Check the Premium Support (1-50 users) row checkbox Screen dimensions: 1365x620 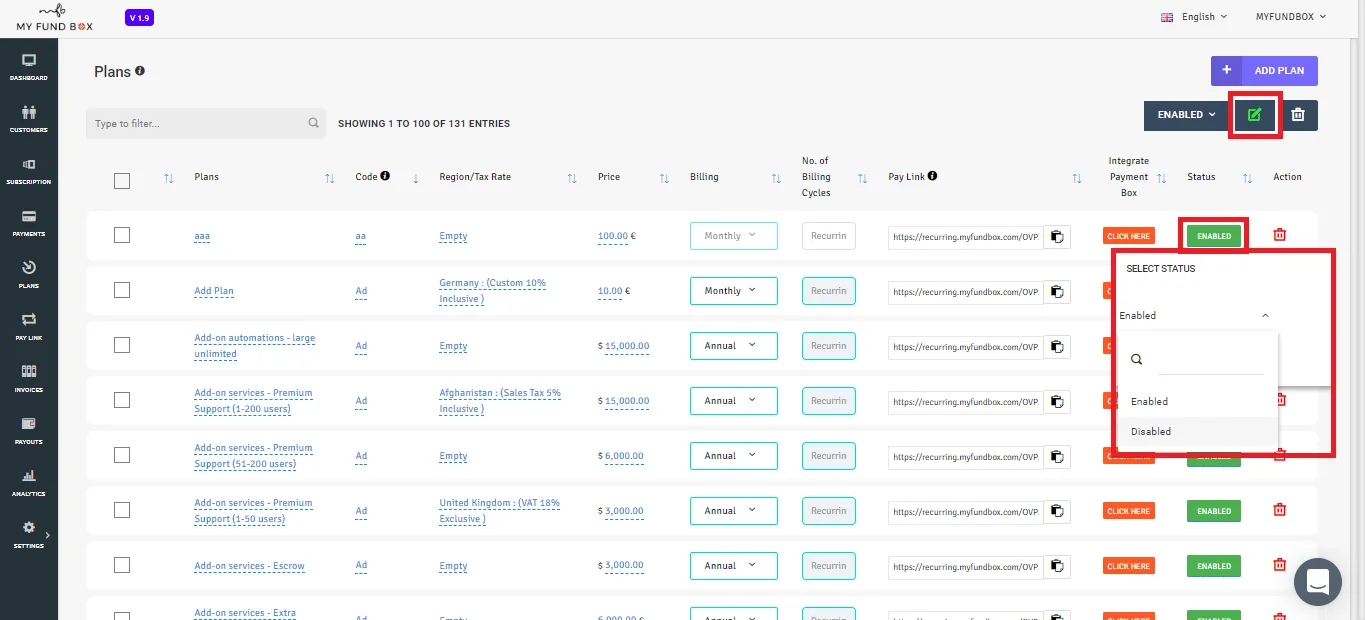122,510
